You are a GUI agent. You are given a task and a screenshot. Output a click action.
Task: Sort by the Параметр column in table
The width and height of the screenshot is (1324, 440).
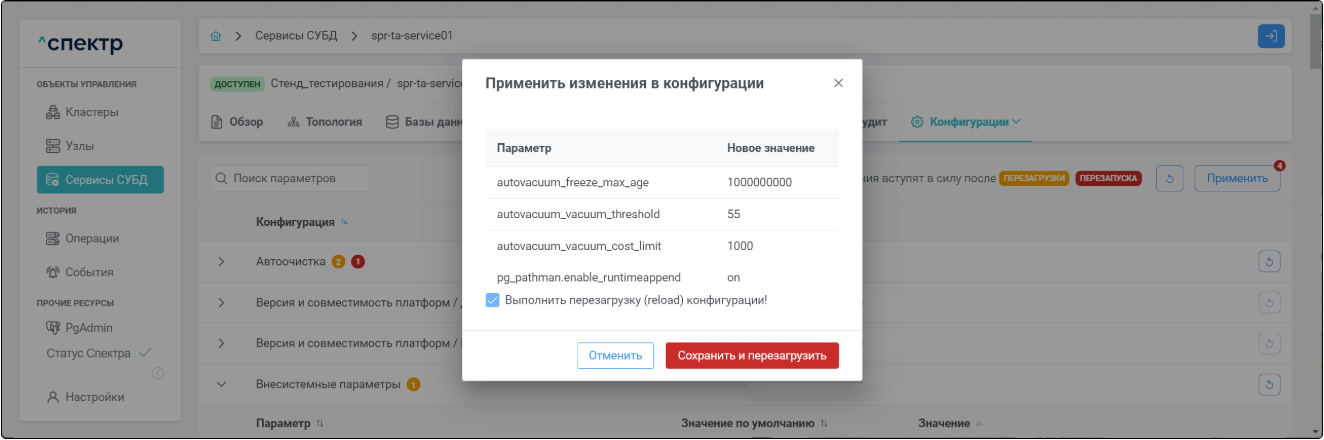pyautogui.click(x=320, y=424)
